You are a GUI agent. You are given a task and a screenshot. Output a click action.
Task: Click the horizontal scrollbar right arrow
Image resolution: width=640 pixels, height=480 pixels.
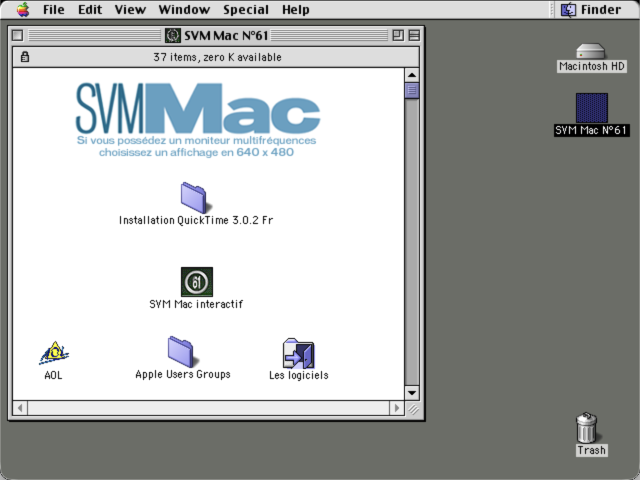[397, 408]
